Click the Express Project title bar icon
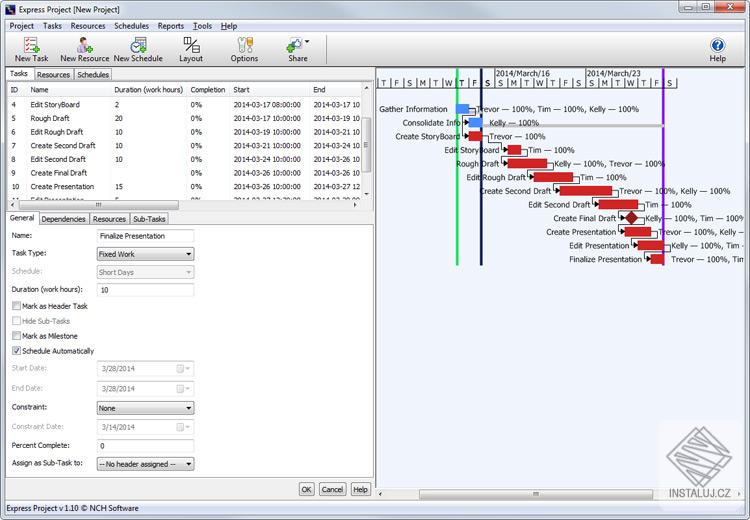The height and width of the screenshot is (520, 750). click(x=11, y=9)
